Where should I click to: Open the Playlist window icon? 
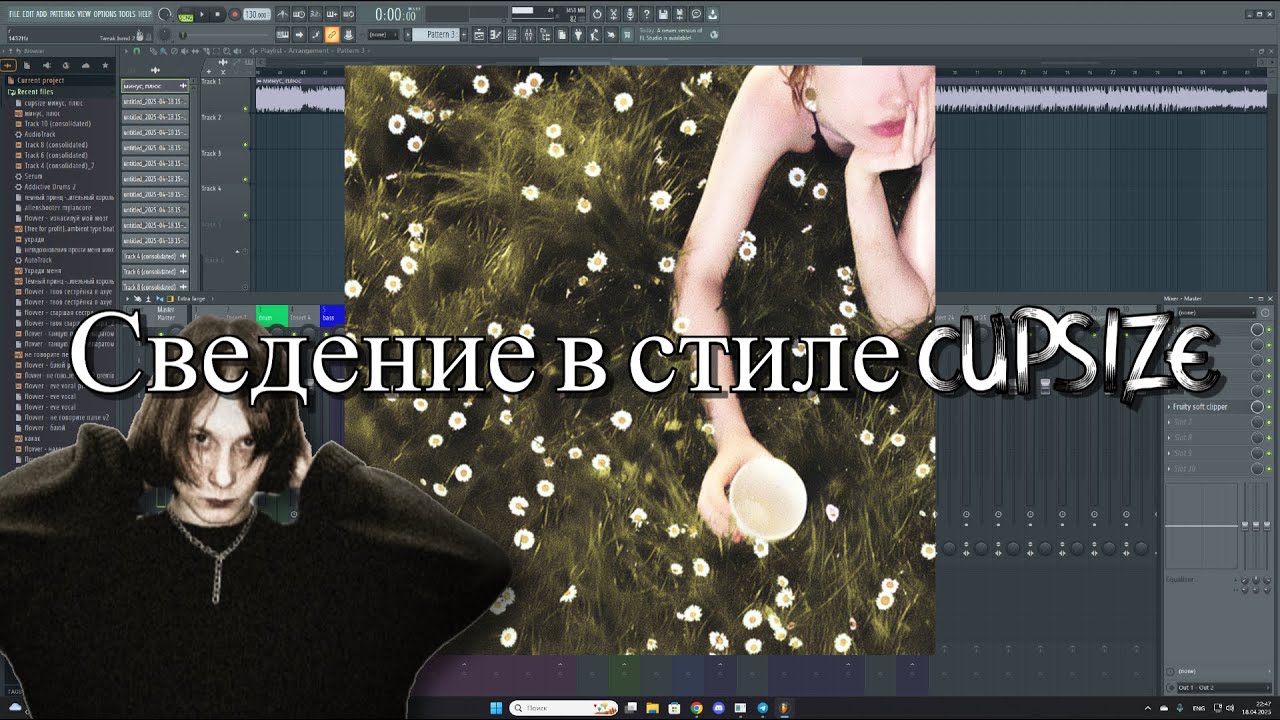(479, 35)
